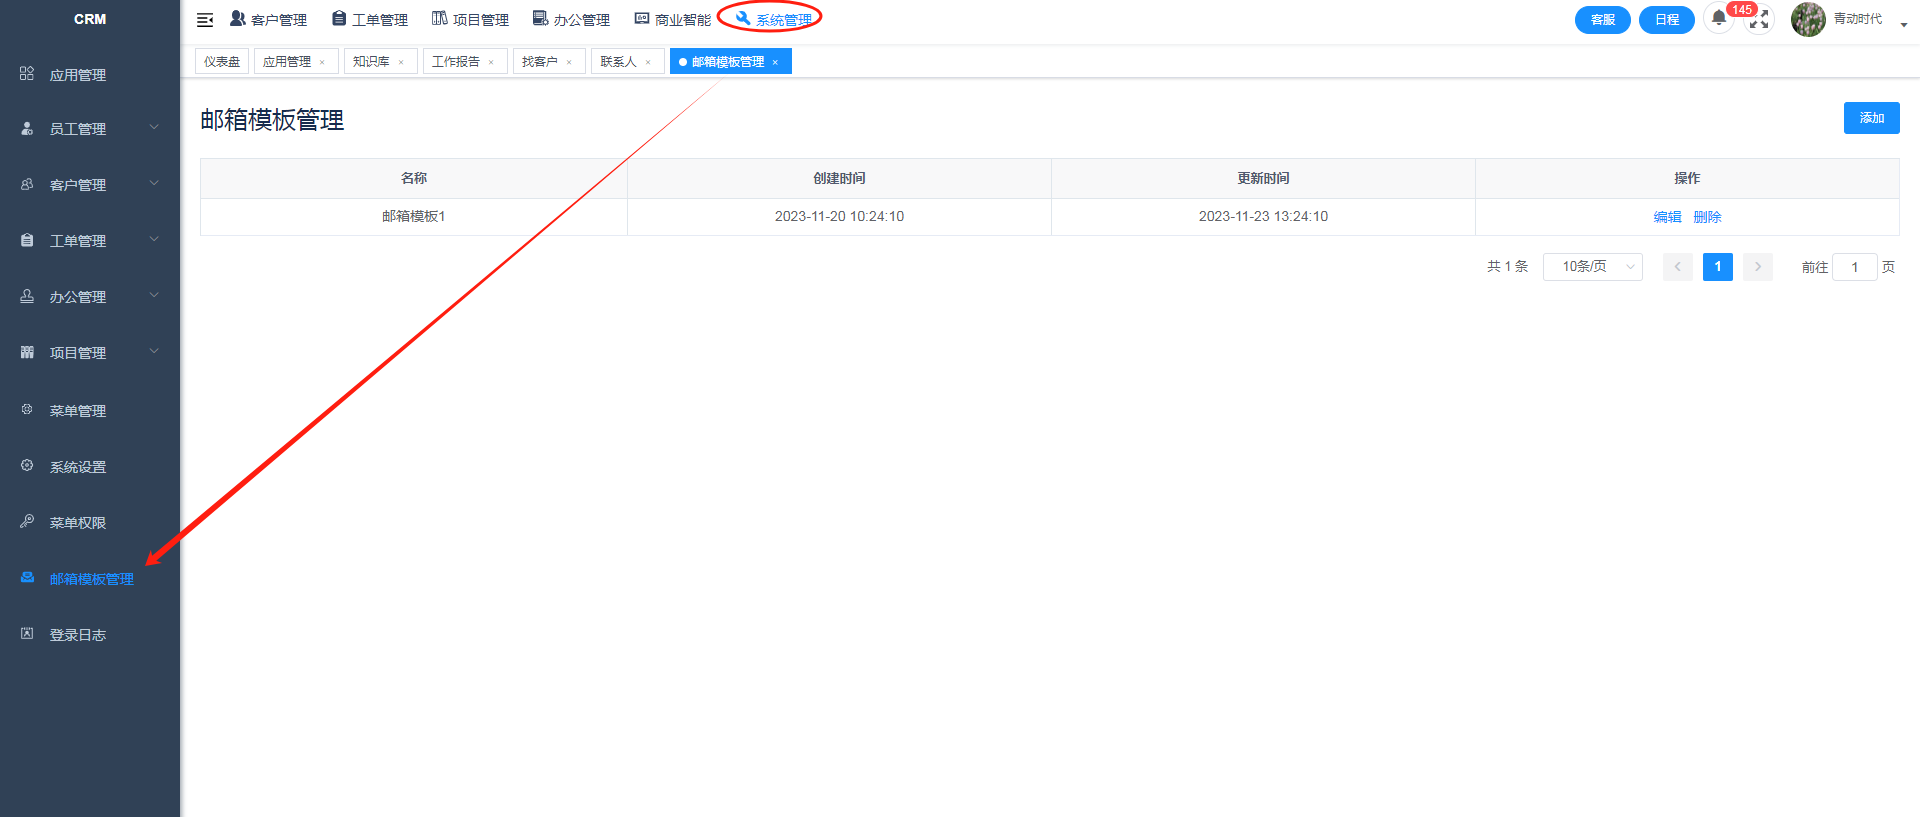Switch to the 工作报告 tab
Image resolution: width=1920 pixels, height=817 pixels.
(455, 62)
